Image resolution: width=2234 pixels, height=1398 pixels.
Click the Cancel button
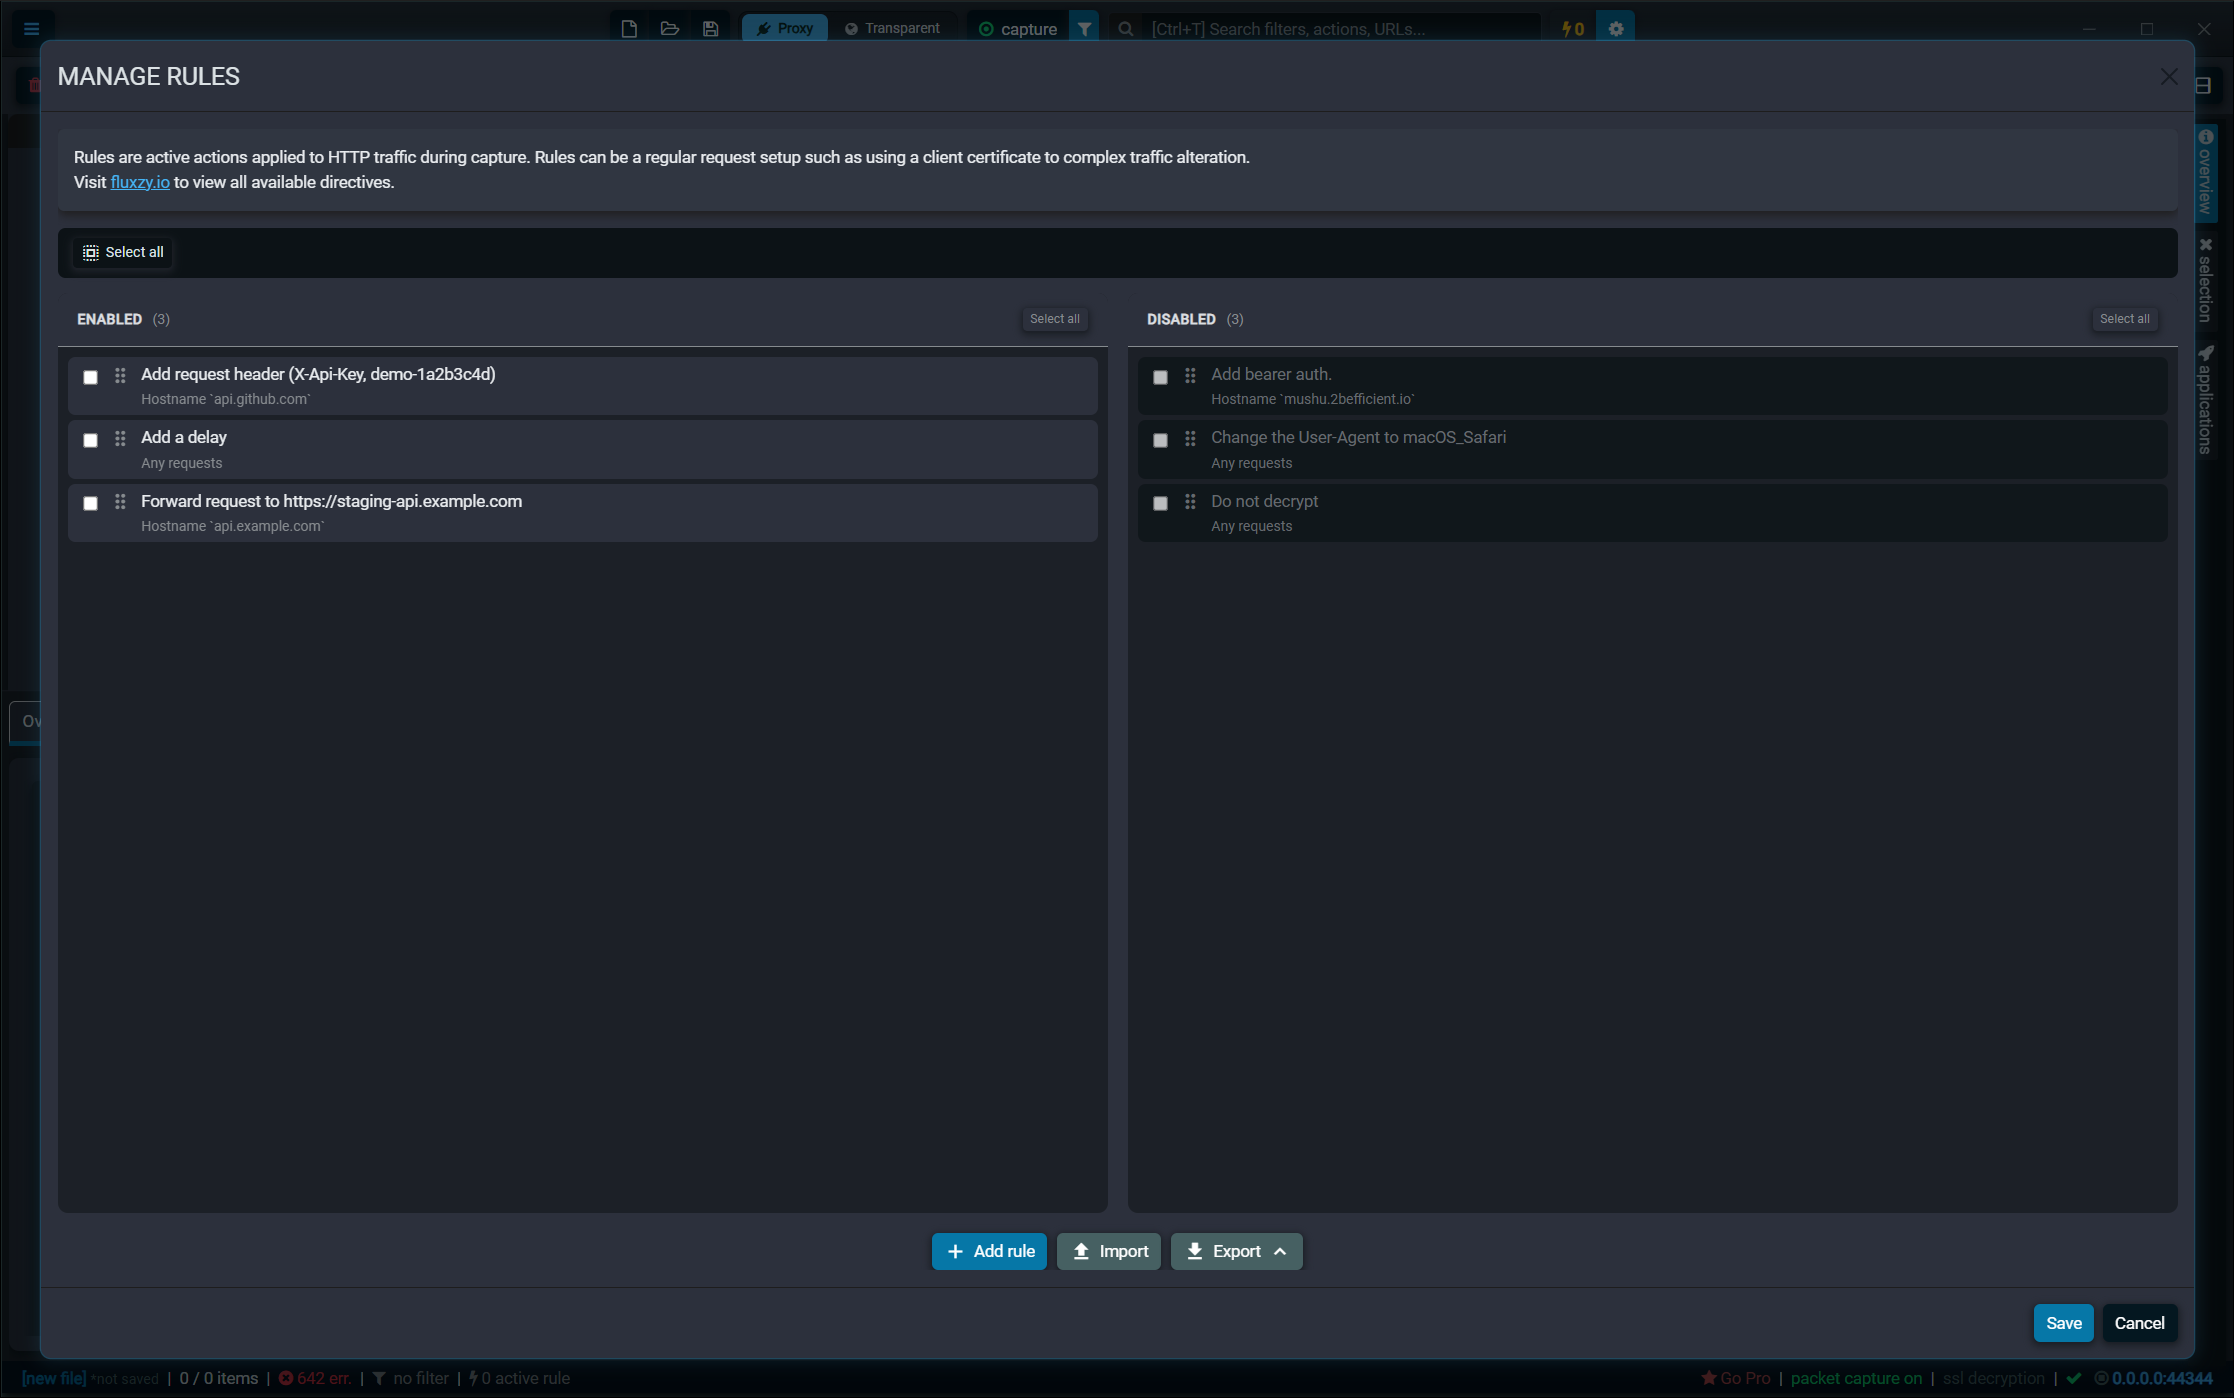coord(2139,1323)
